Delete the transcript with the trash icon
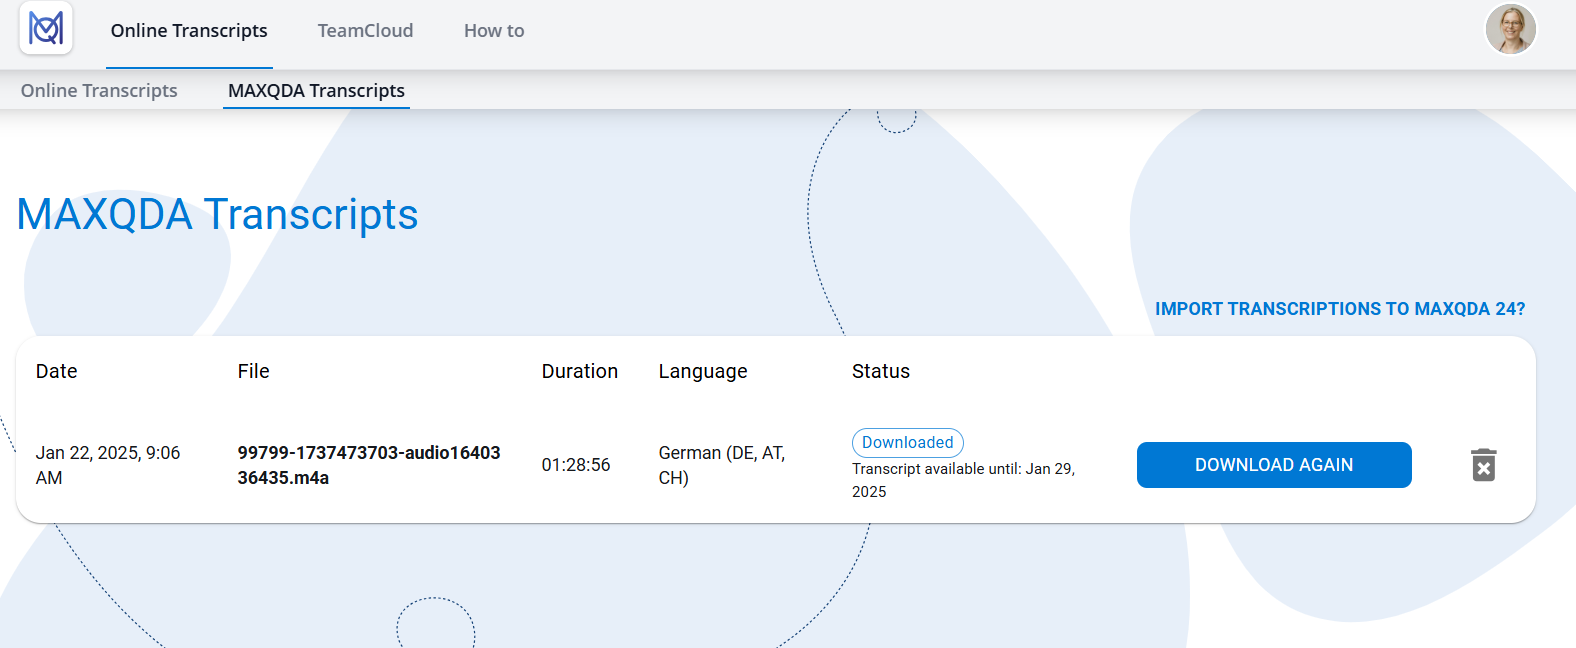This screenshot has height=648, width=1576. [x=1484, y=465]
